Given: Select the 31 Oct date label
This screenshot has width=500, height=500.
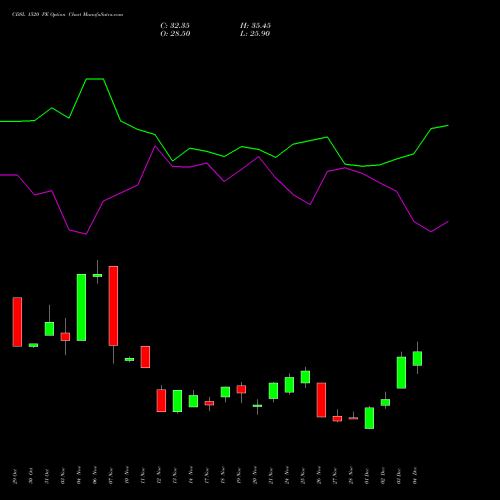Looking at the screenshot, I should [47, 476].
